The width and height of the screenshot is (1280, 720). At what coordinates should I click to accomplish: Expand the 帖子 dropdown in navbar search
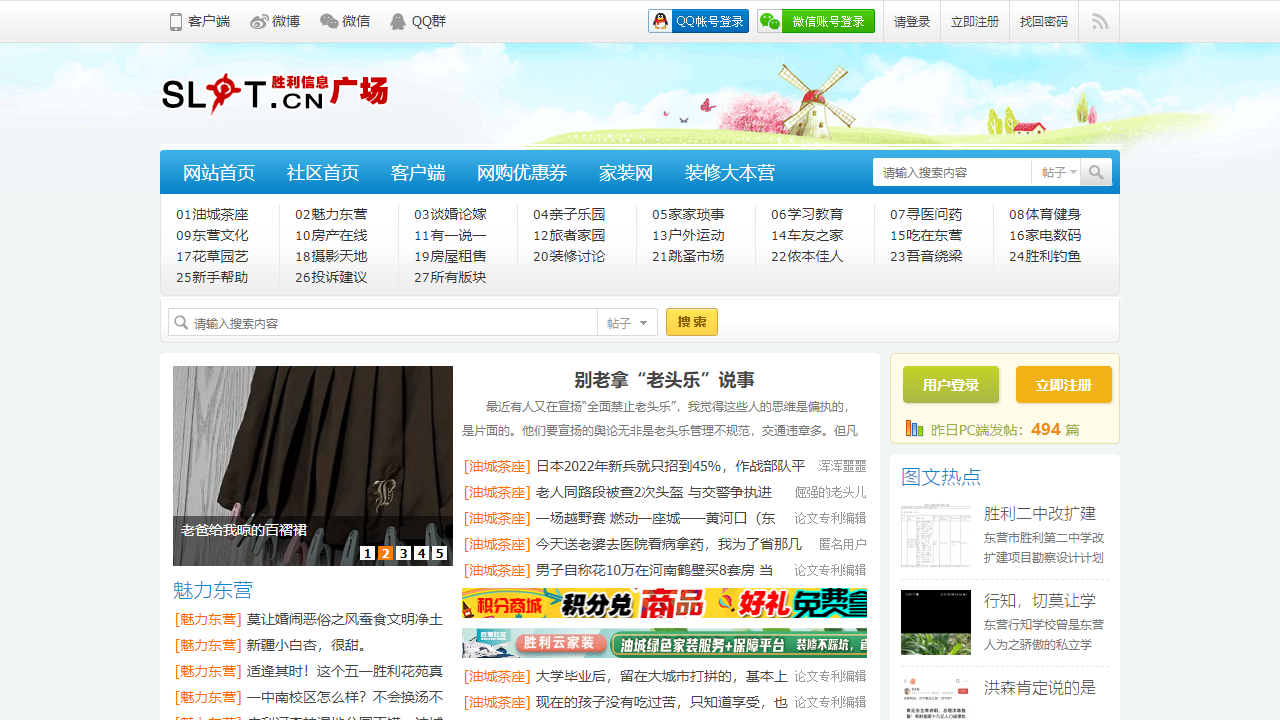click(1059, 173)
